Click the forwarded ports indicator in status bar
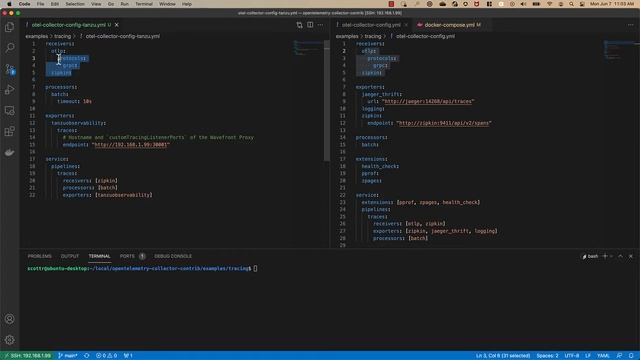The image size is (640, 360). tap(128, 356)
